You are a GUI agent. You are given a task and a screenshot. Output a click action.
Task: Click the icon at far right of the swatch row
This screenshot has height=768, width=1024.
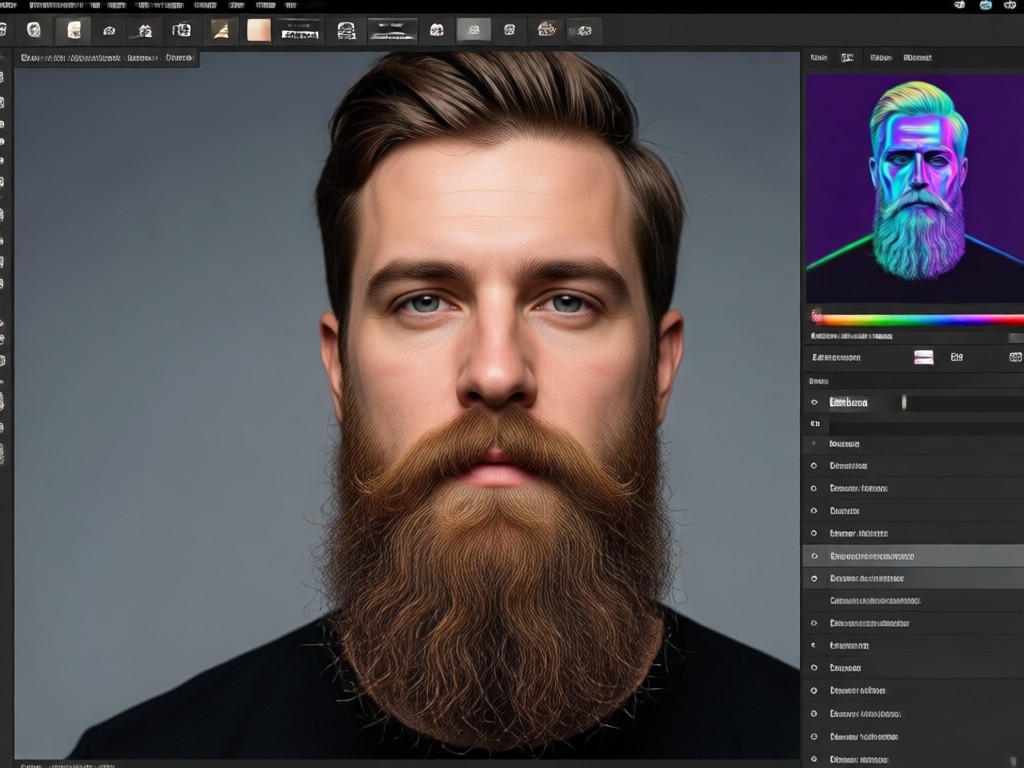1016,357
